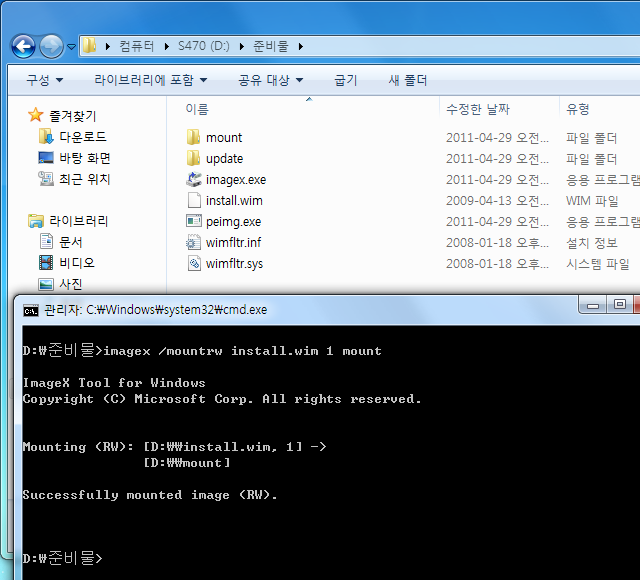Viewport: 640px width, 580px height.
Task: Open cmd window system menu icon
Action: coord(31,311)
